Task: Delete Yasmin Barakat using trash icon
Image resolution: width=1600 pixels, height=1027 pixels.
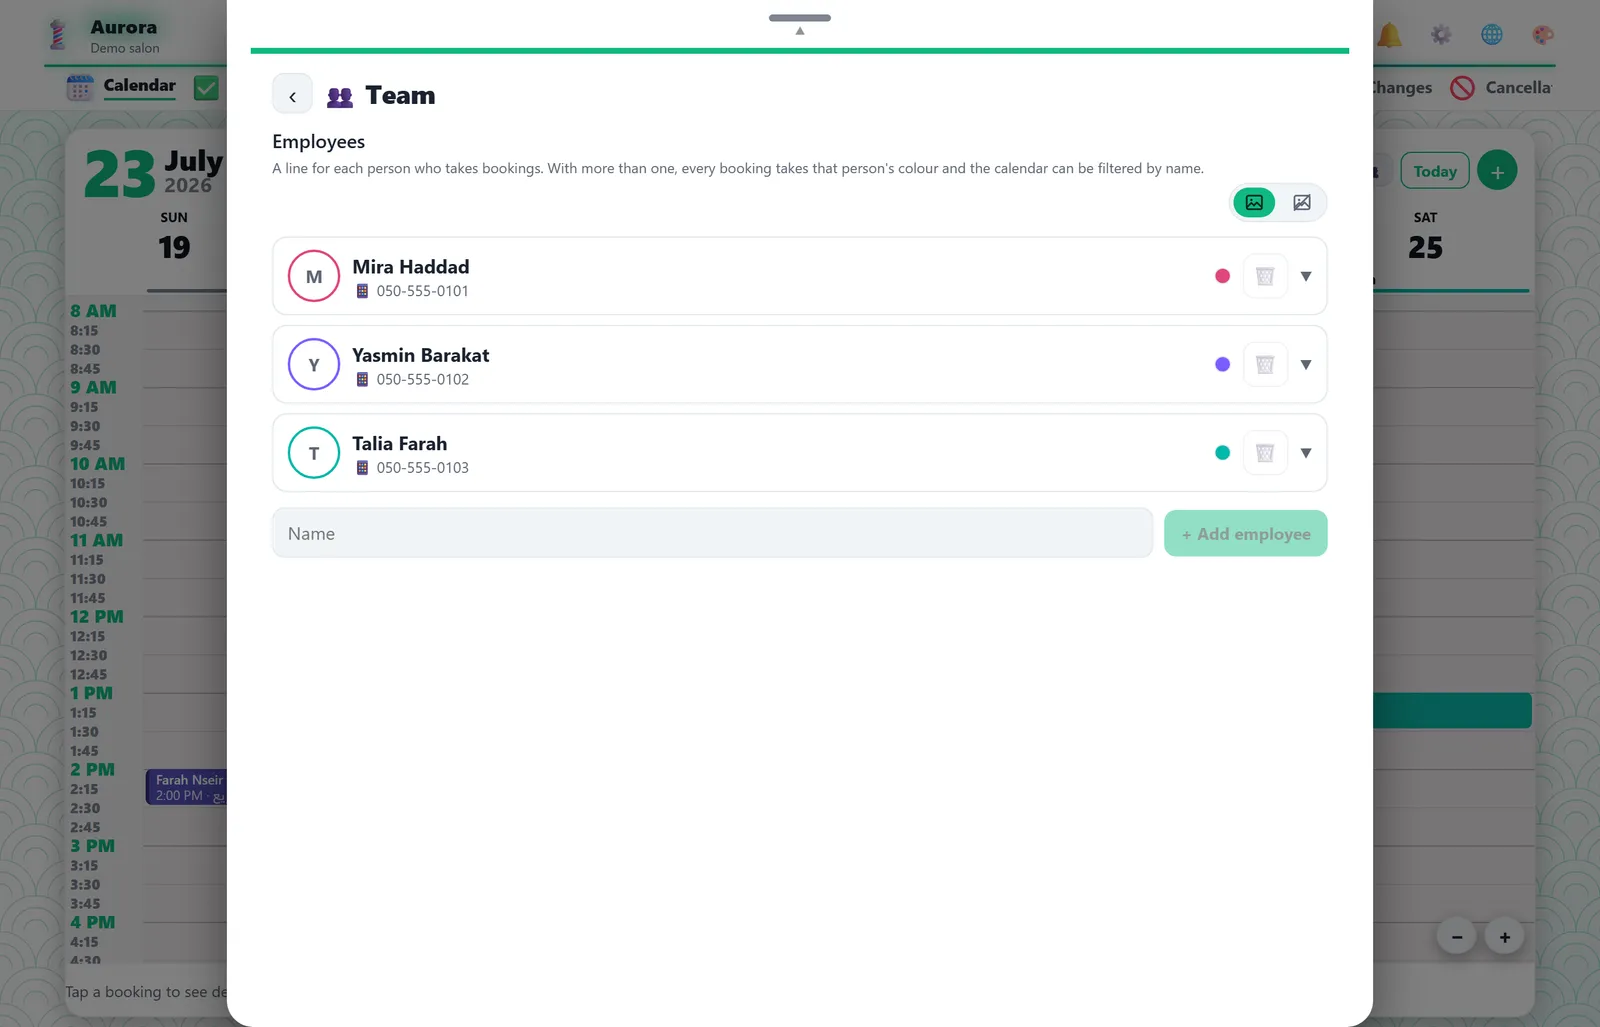Action: coord(1265,364)
